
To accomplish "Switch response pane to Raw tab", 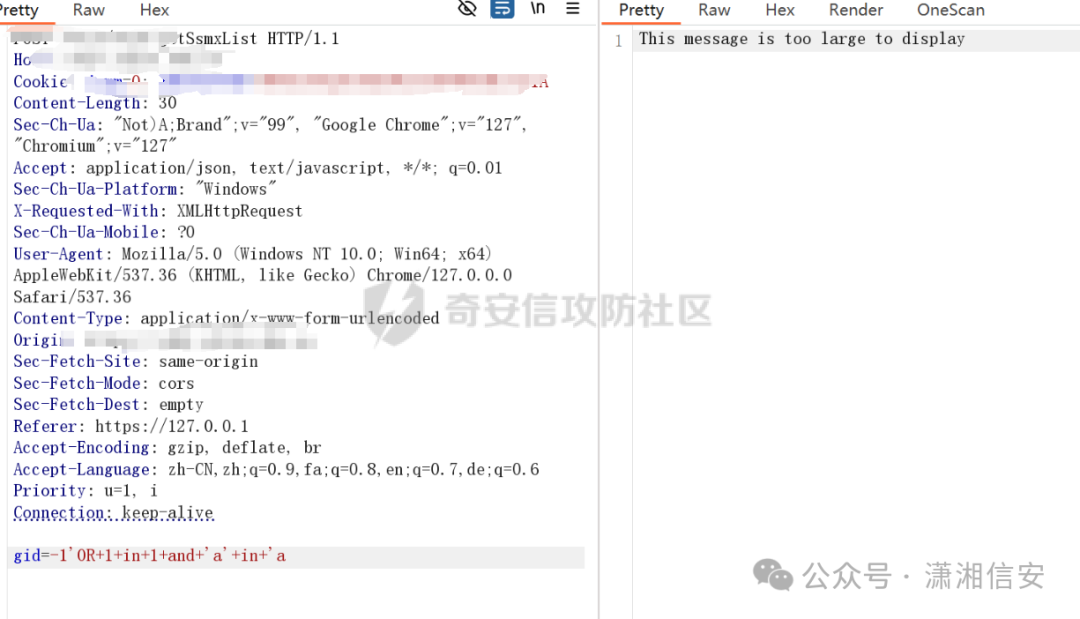I will pos(714,10).
